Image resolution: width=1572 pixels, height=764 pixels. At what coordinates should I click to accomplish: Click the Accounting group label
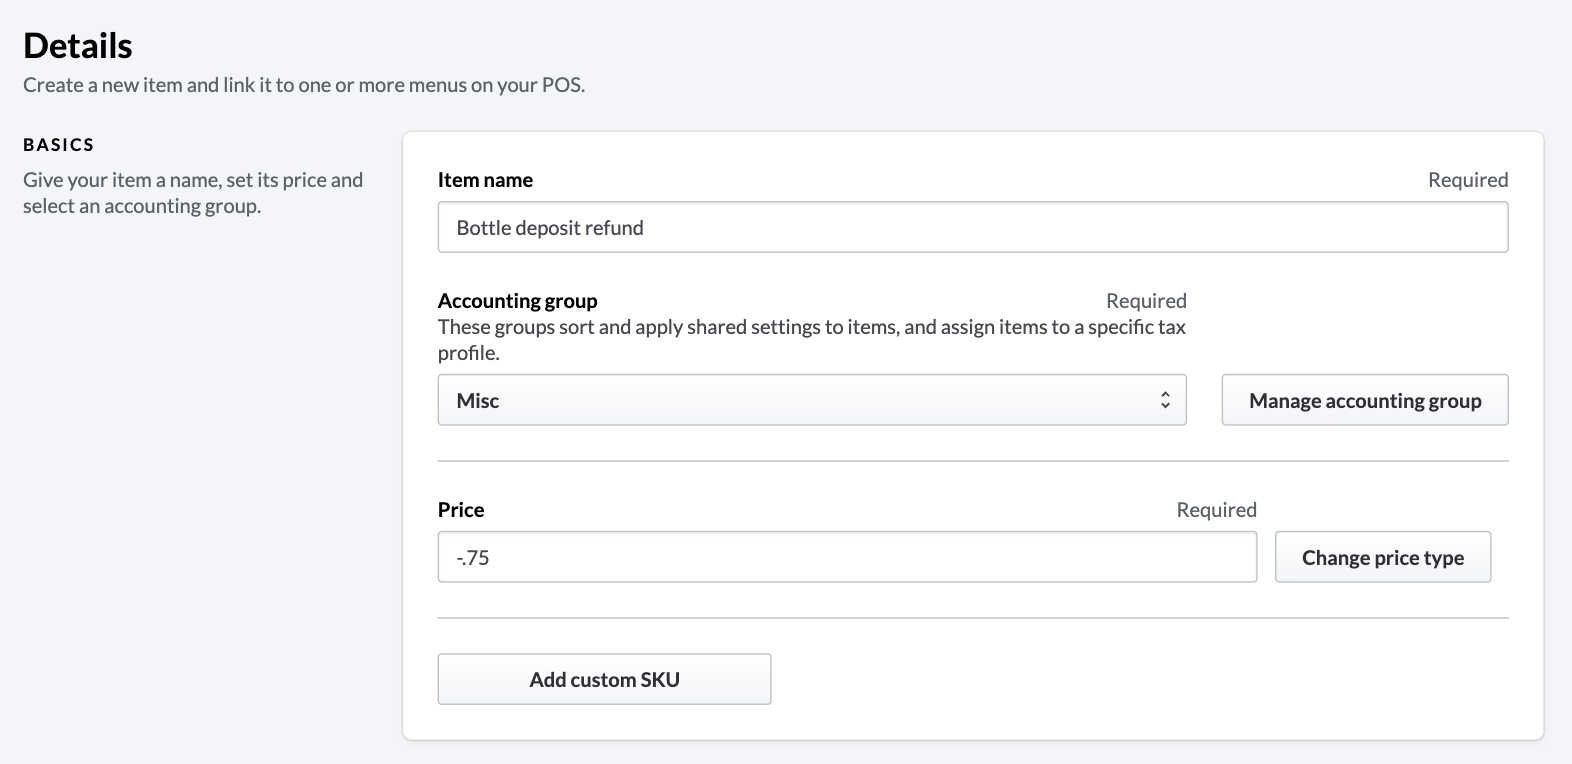click(x=517, y=301)
